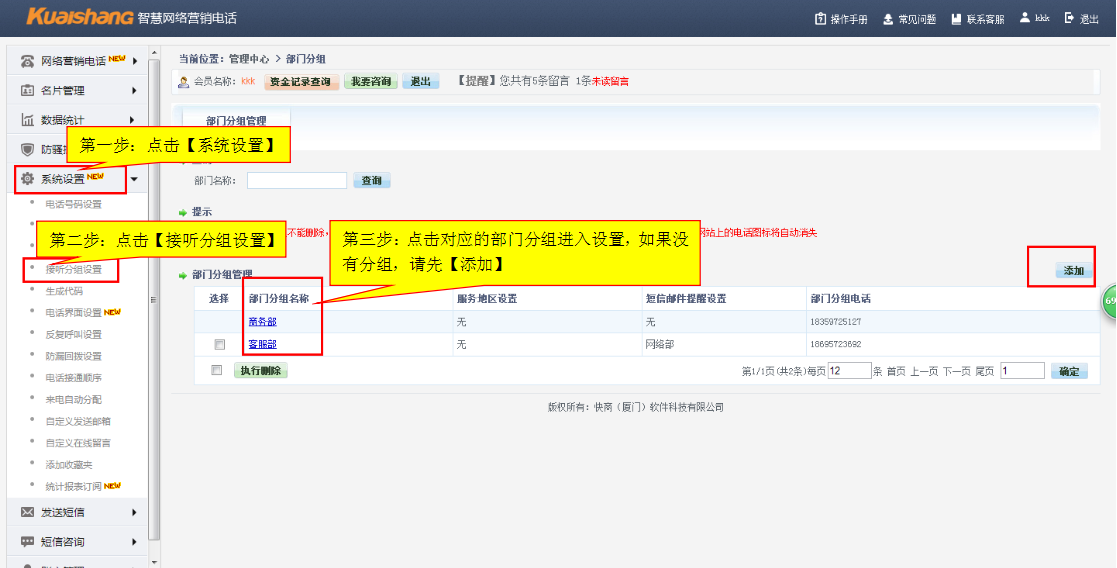Open the 部门分组管理 tab
The image size is (1117, 568).
click(236, 120)
